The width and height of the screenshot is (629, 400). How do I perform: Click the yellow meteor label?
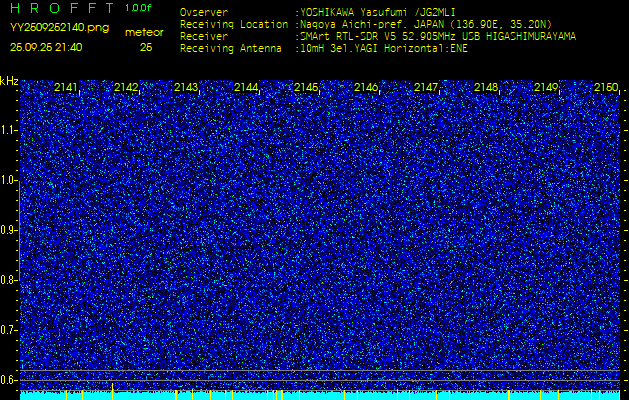coord(145,32)
